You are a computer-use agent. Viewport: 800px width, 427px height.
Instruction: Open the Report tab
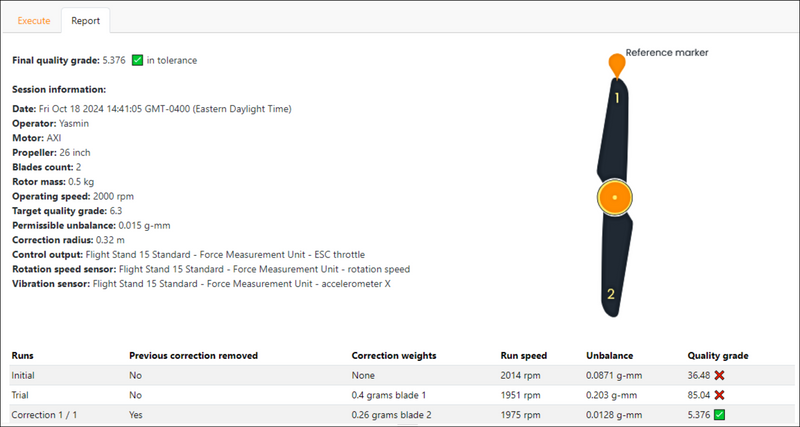(85, 20)
